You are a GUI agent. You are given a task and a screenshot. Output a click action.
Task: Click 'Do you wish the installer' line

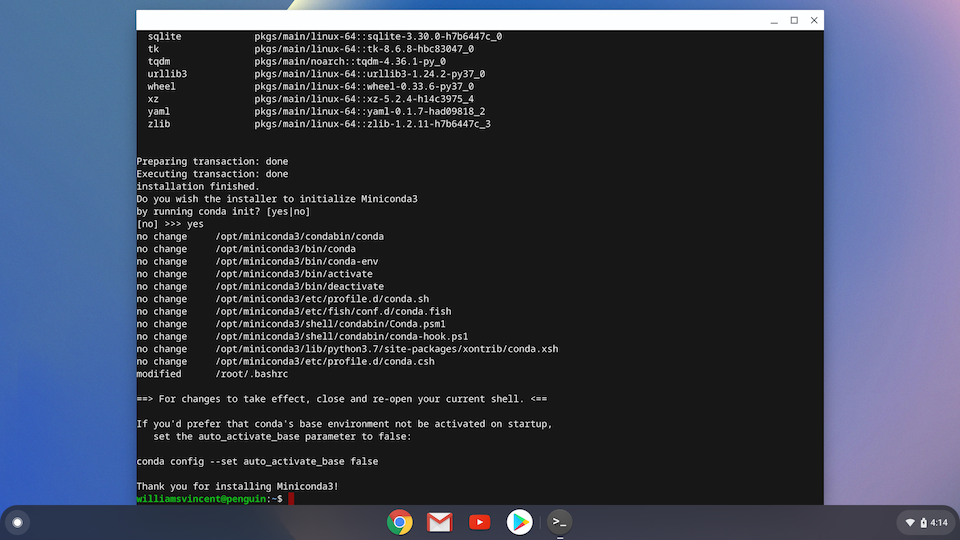(x=277, y=198)
